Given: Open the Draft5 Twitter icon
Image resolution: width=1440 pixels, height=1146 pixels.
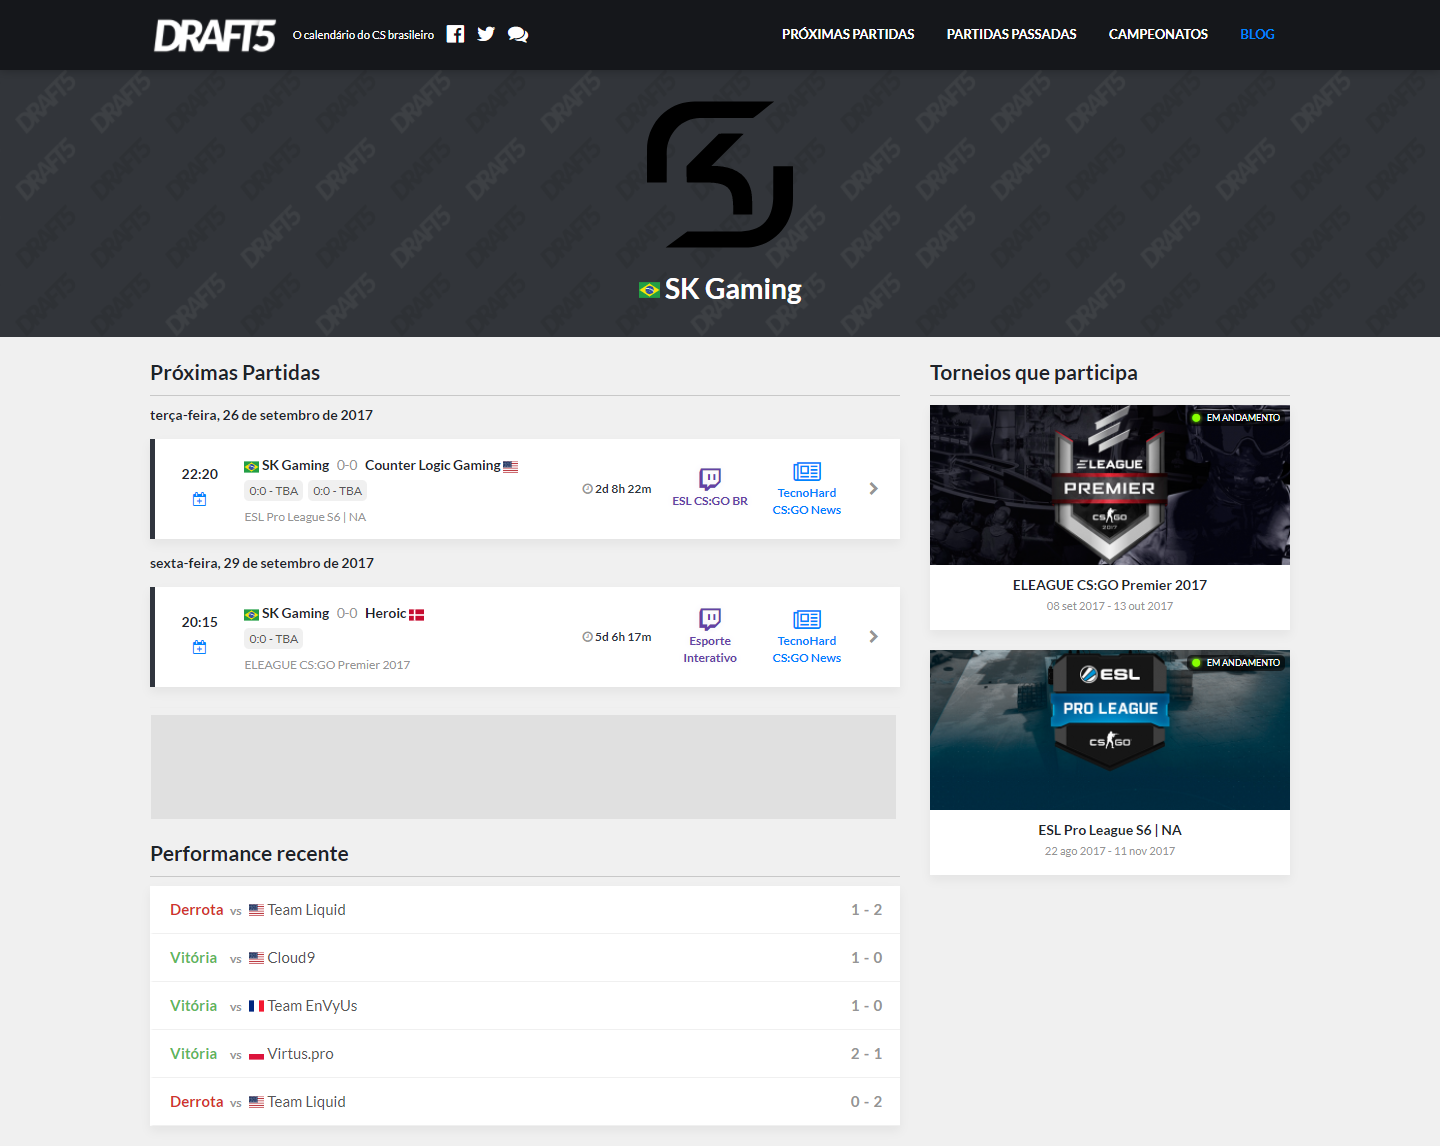Looking at the screenshot, I should coord(486,34).
